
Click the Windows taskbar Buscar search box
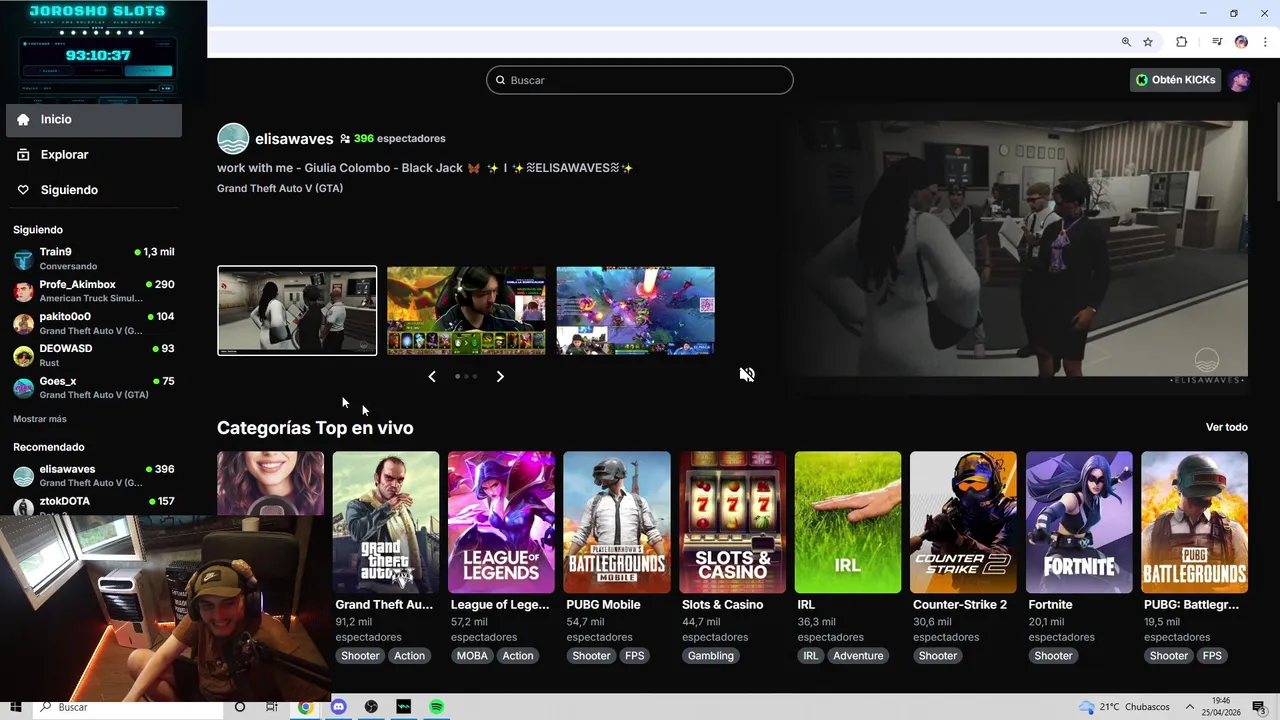click(130, 707)
